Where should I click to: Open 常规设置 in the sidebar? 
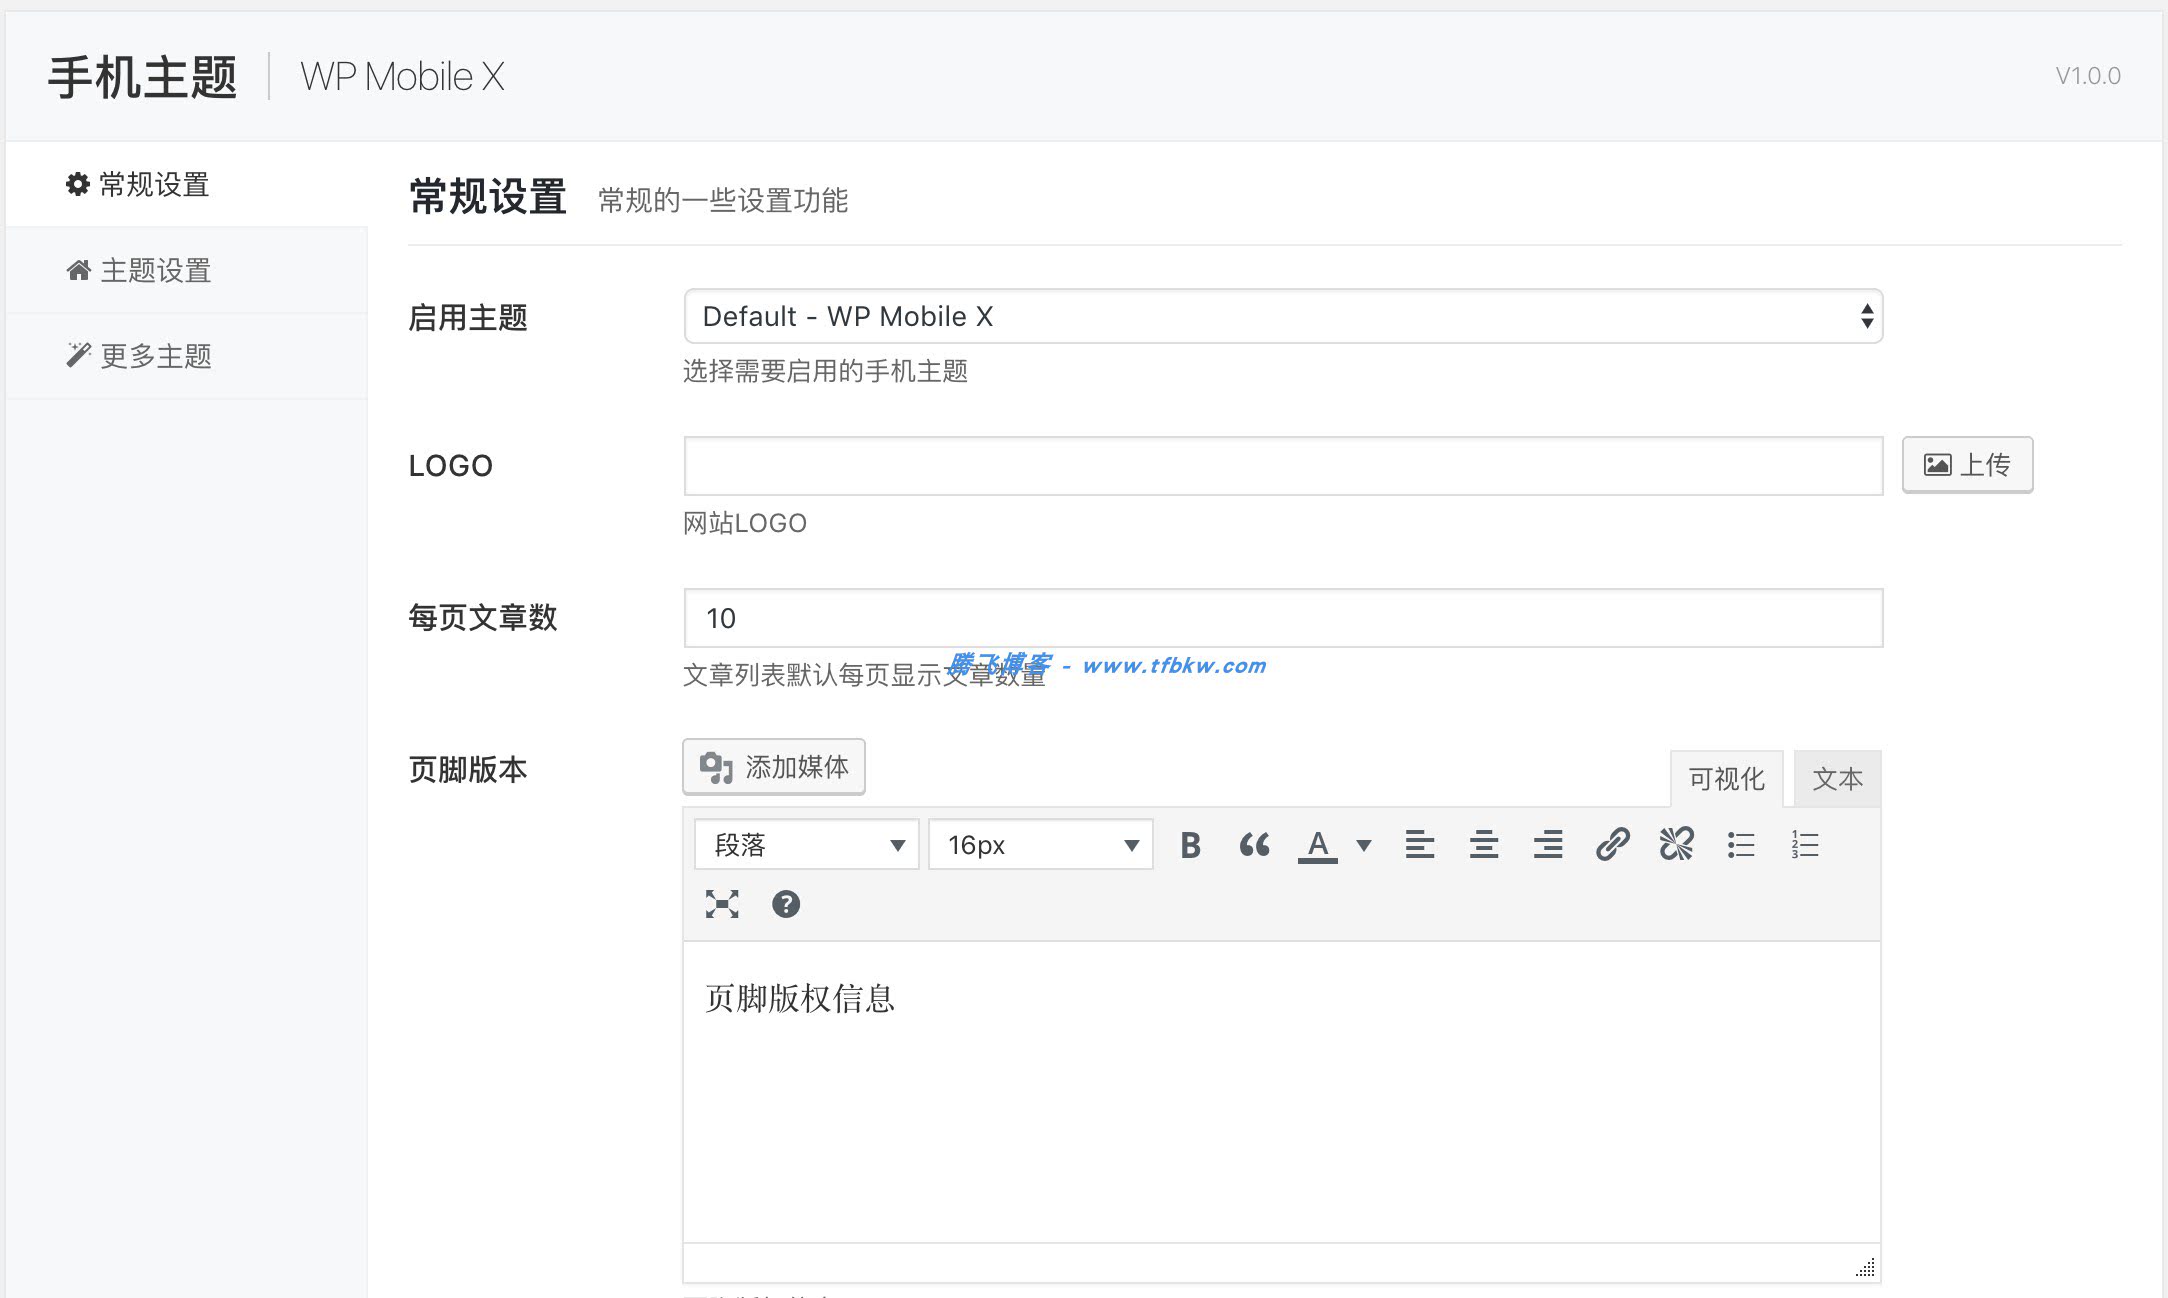pyautogui.click(x=187, y=184)
